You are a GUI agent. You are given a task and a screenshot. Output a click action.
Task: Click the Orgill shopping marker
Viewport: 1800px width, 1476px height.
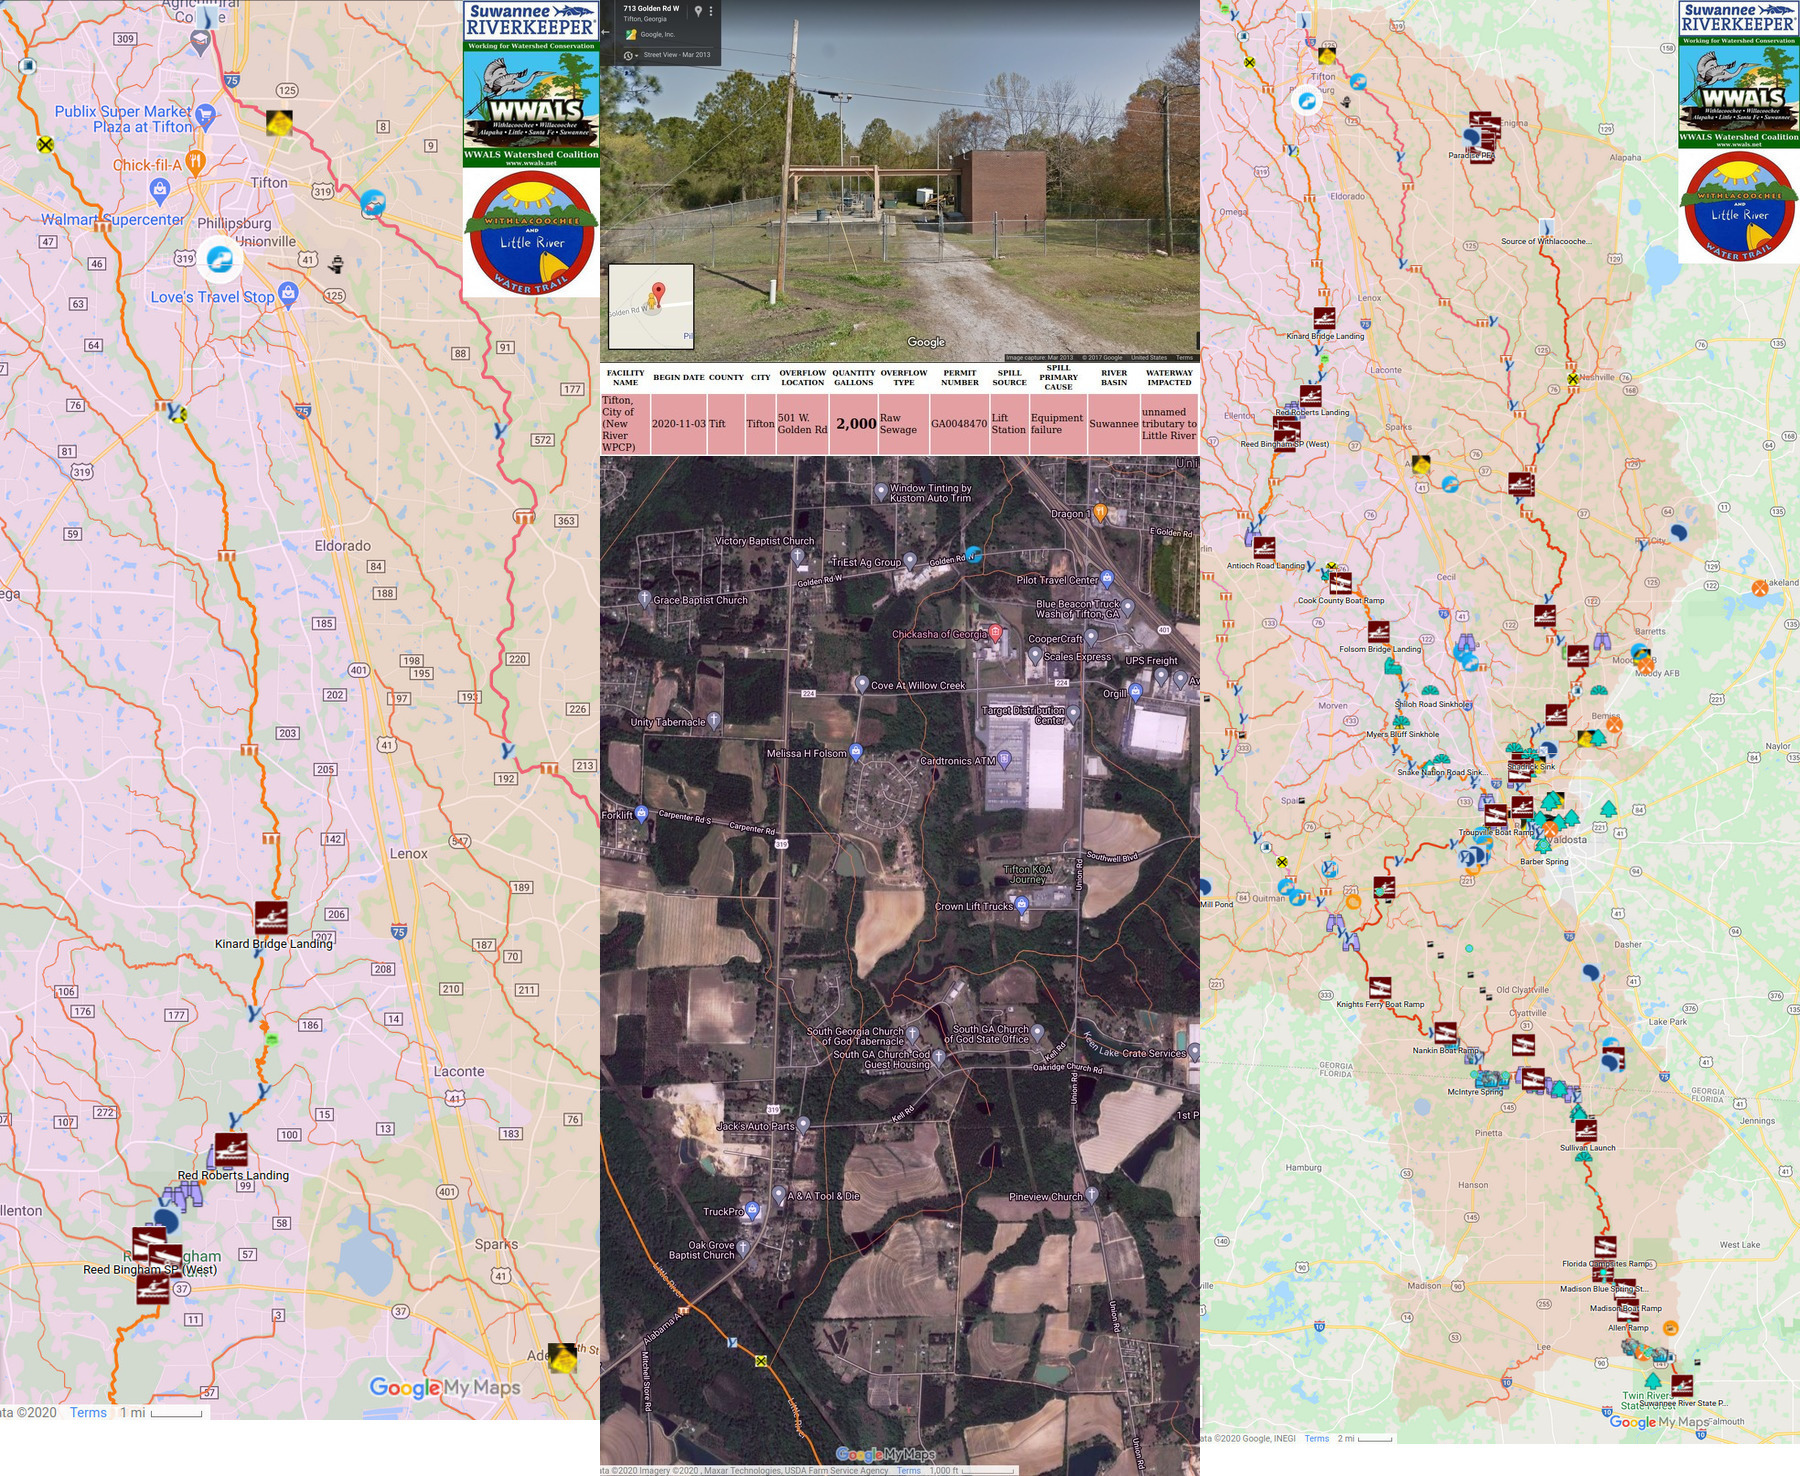pyautogui.click(x=1136, y=692)
